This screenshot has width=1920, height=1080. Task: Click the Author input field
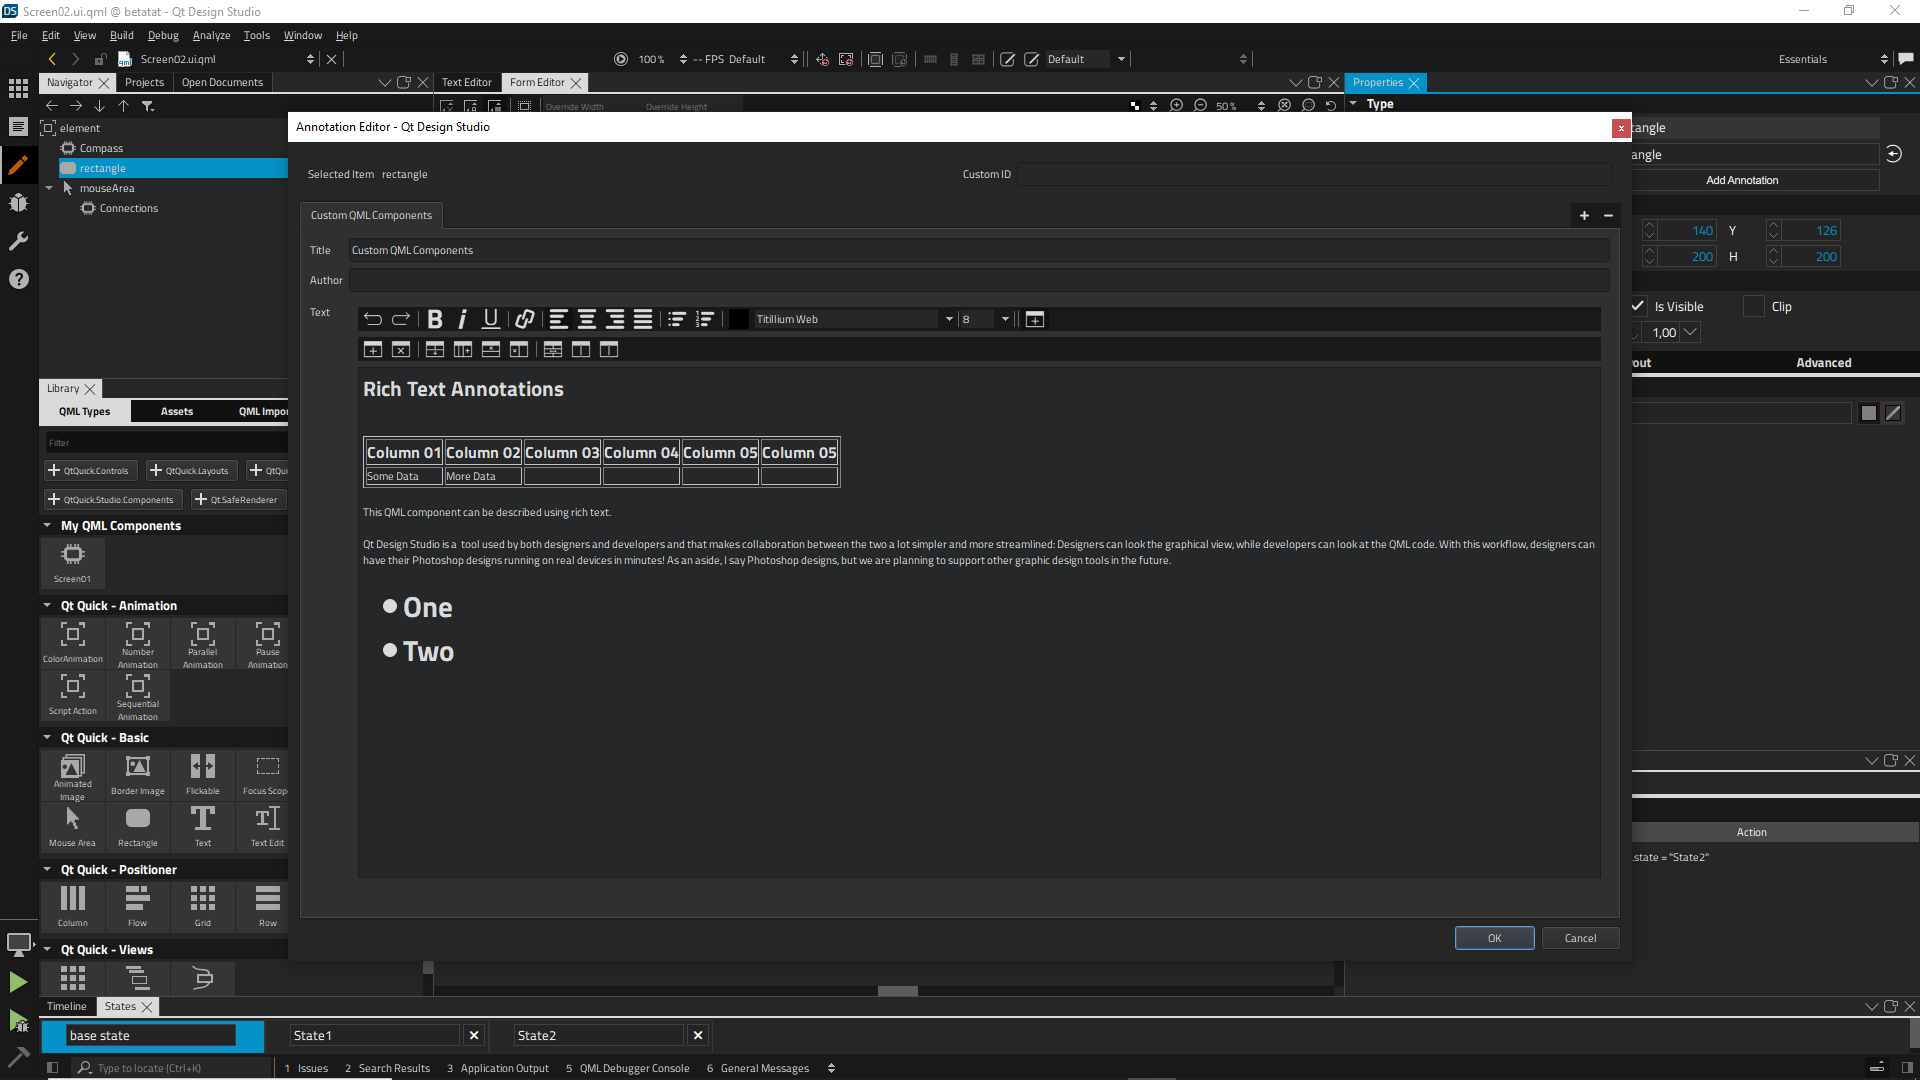978,280
